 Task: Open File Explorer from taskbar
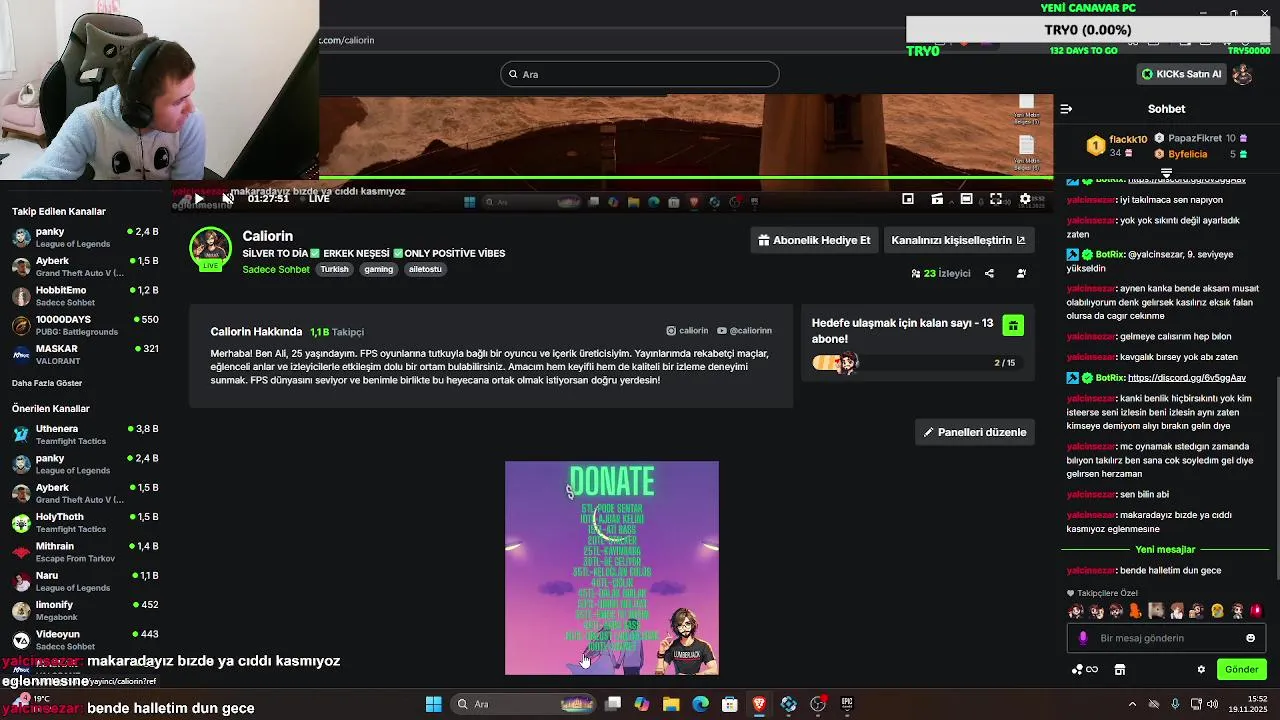[x=671, y=704]
